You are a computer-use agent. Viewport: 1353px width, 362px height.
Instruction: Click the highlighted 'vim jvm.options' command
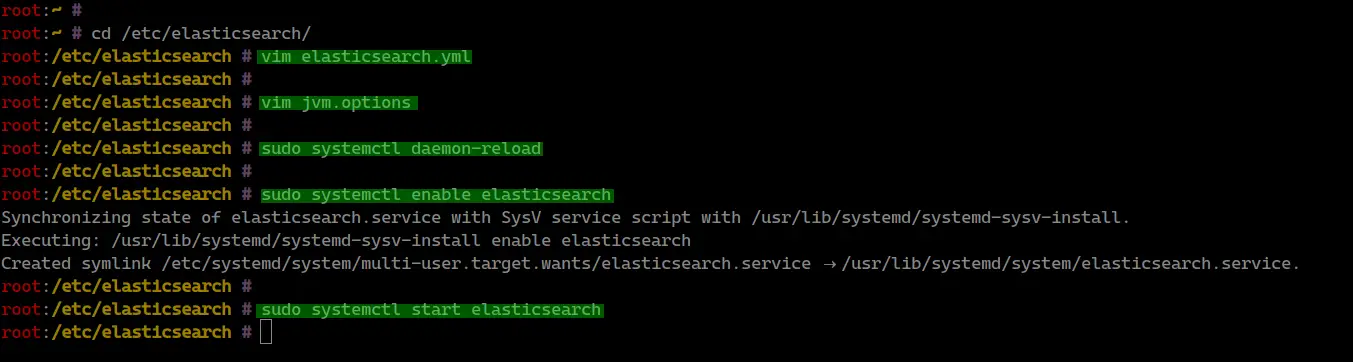point(339,102)
